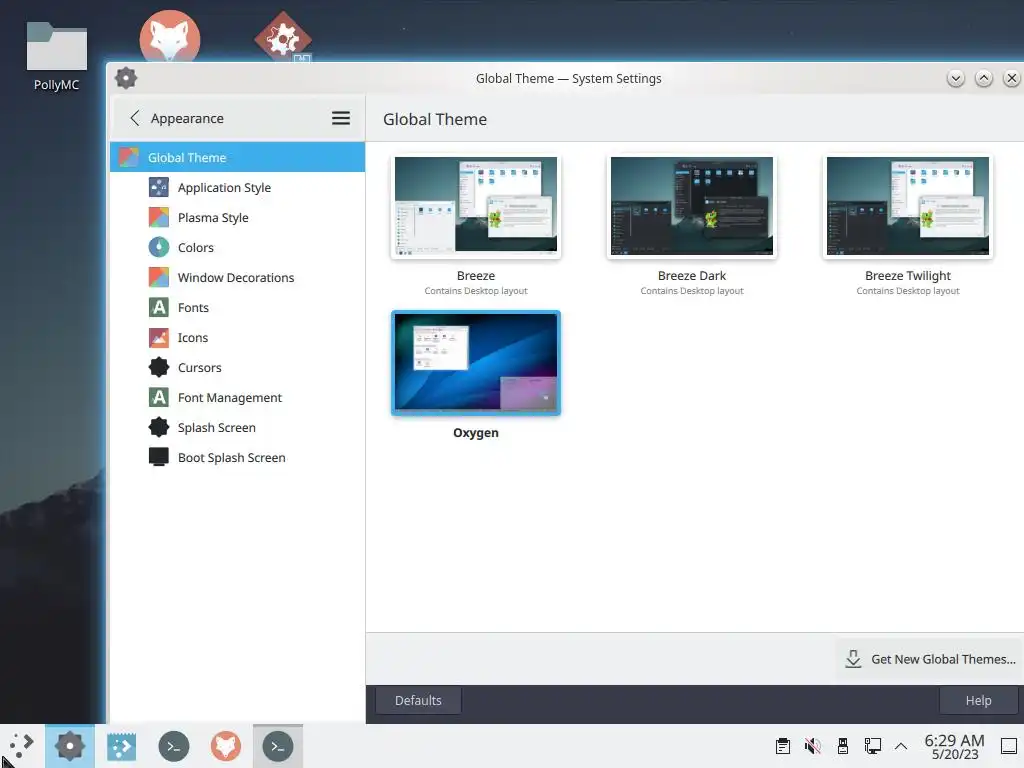This screenshot has width=1024, height=768.
Task: Open Plasma Style settings page
Action: pyautogui.click(x=238, y=217)
